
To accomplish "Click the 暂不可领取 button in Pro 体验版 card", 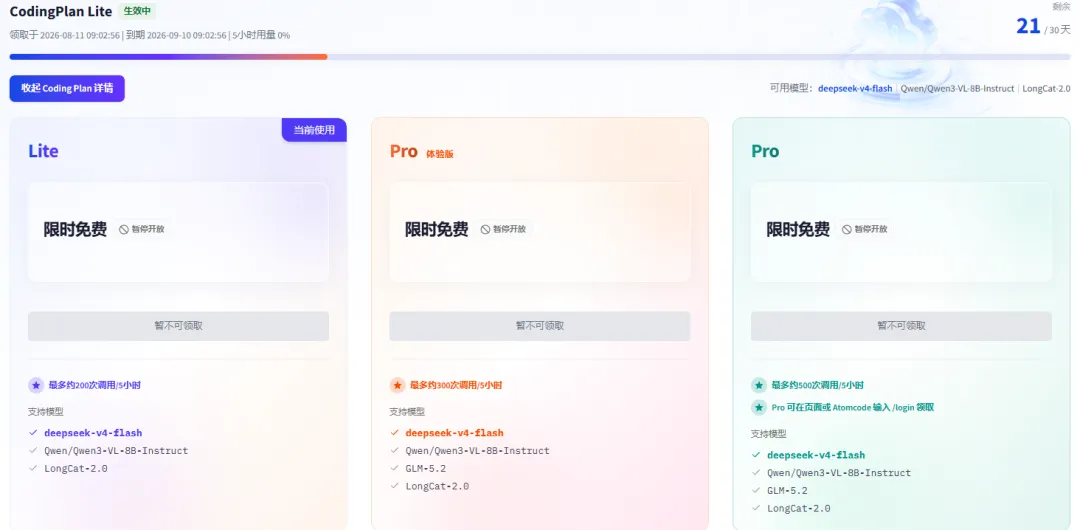I will point(540,326).
